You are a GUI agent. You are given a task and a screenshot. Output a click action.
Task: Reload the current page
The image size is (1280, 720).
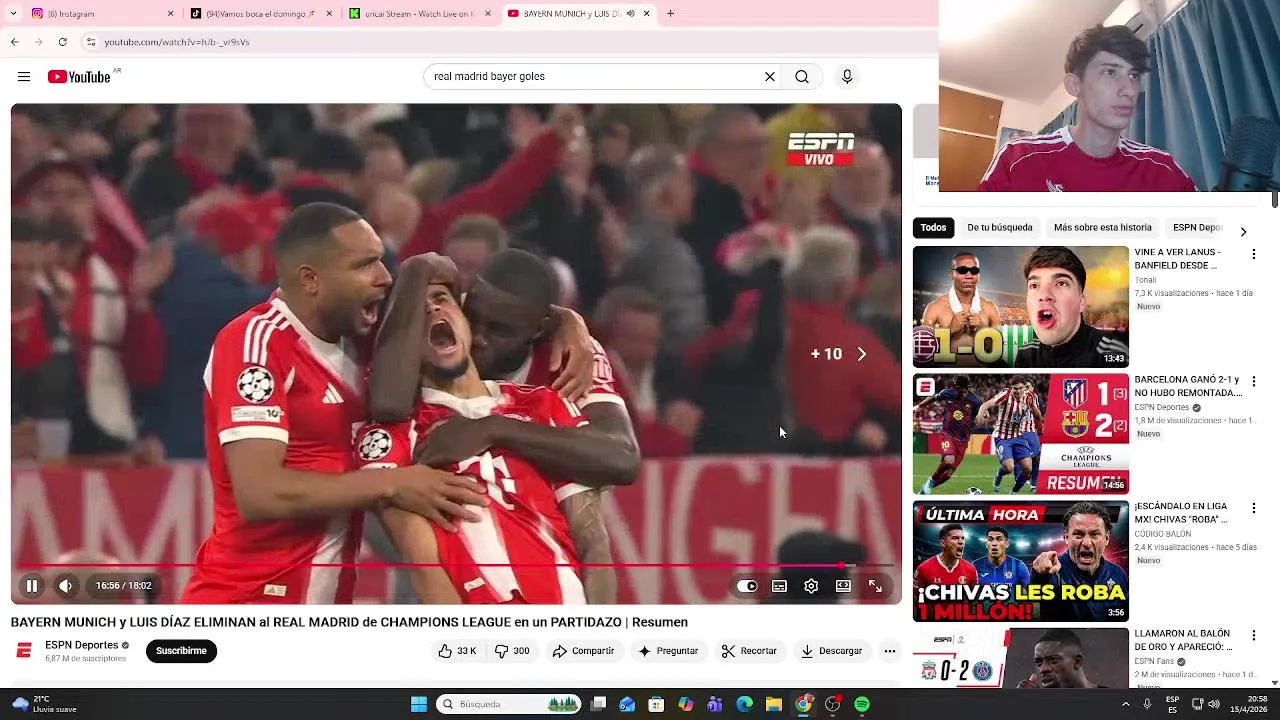point(63,42)
